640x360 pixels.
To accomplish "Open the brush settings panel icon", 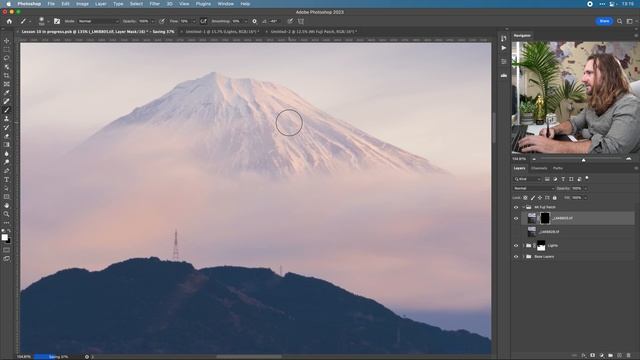I will pos(57,21).
